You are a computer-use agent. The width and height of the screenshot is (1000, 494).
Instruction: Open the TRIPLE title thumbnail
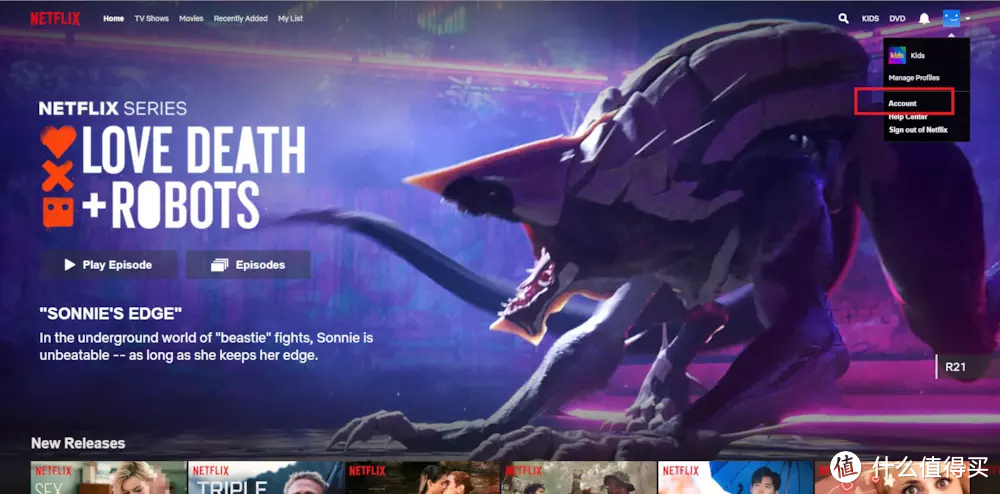click(x=265, y=477)
